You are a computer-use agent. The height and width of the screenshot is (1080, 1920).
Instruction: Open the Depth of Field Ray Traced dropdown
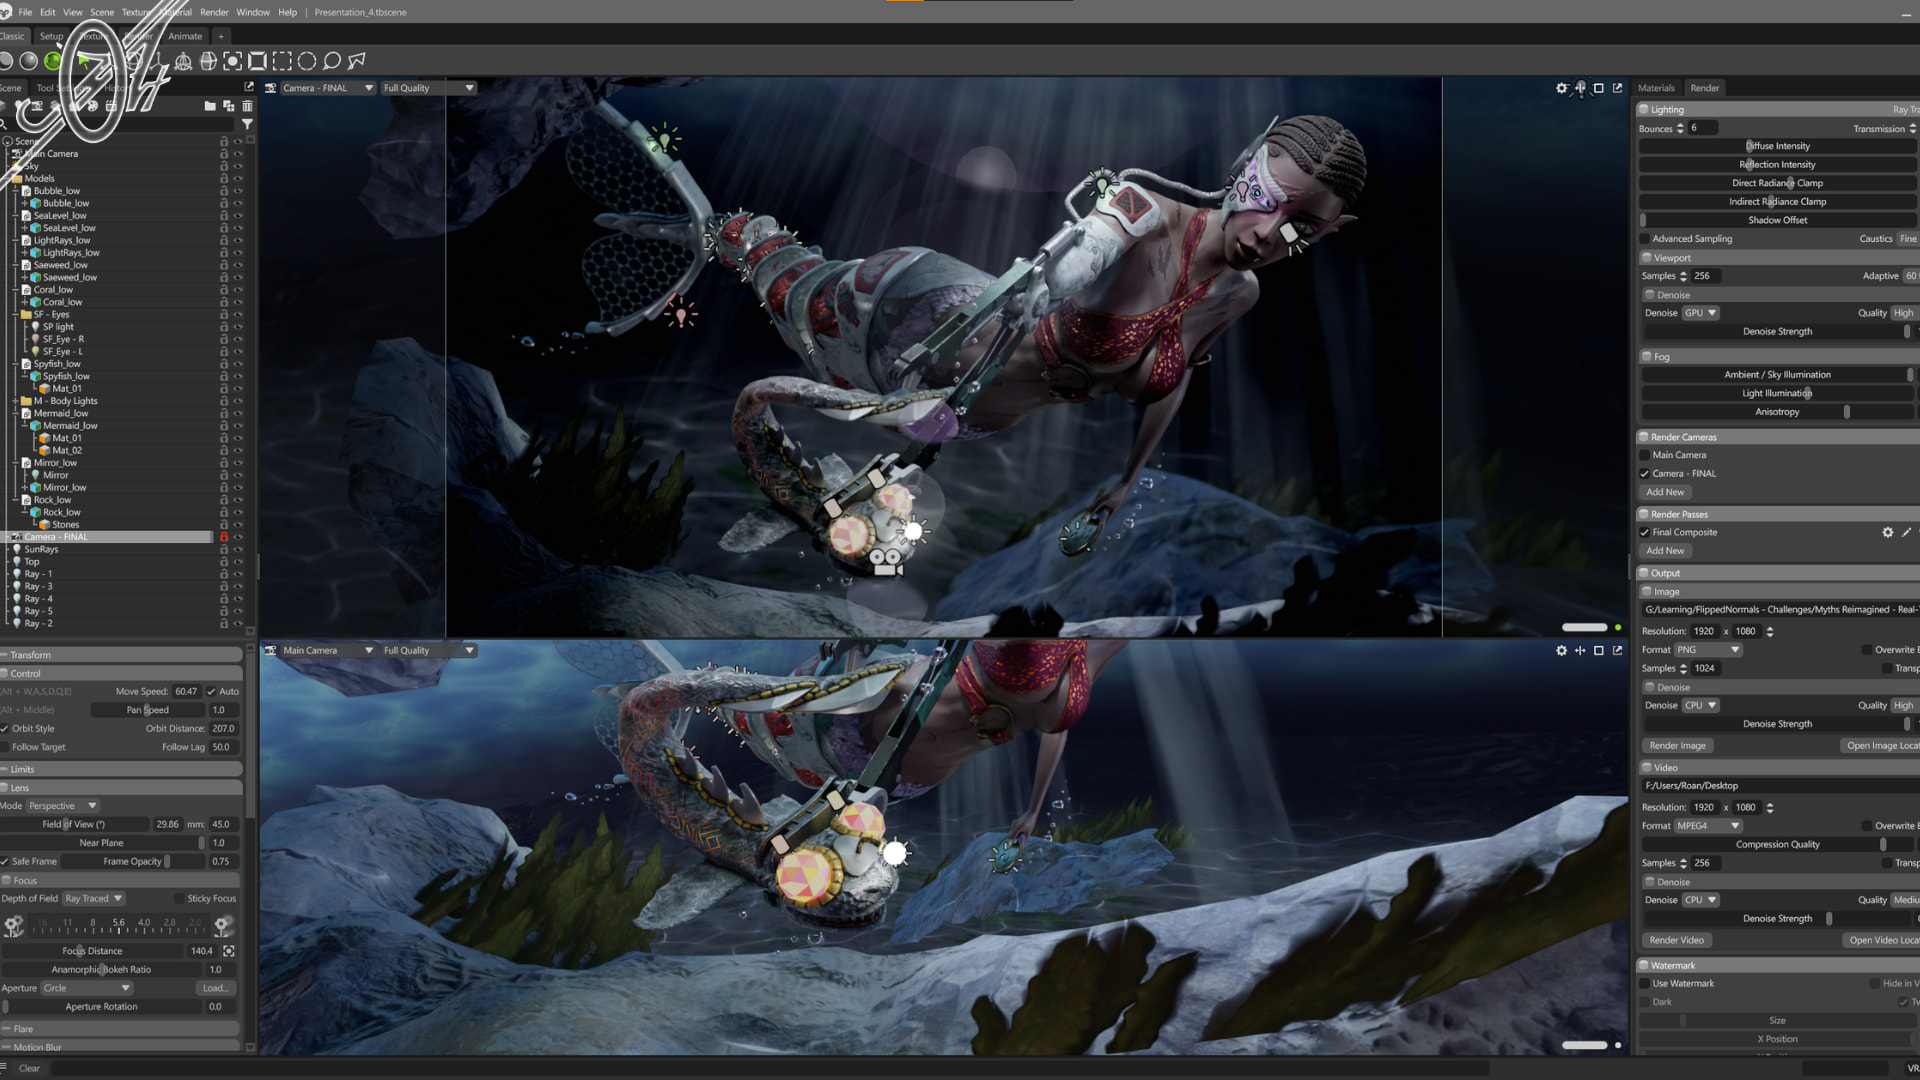(94, 898)
